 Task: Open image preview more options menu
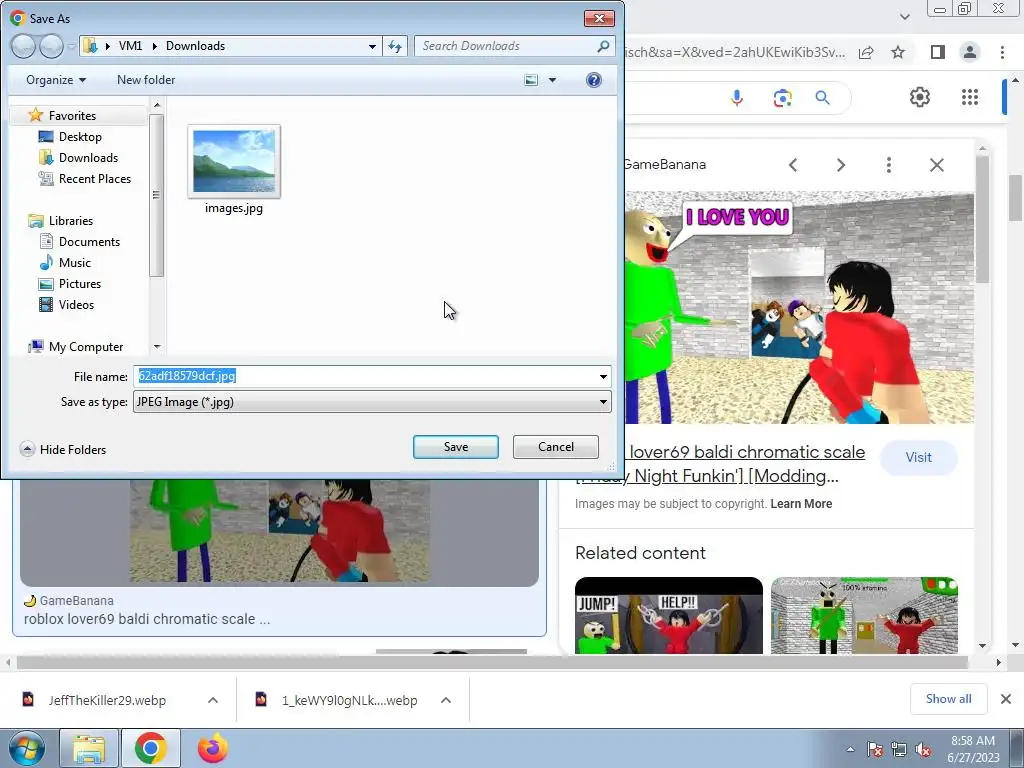tap(888, 165)
